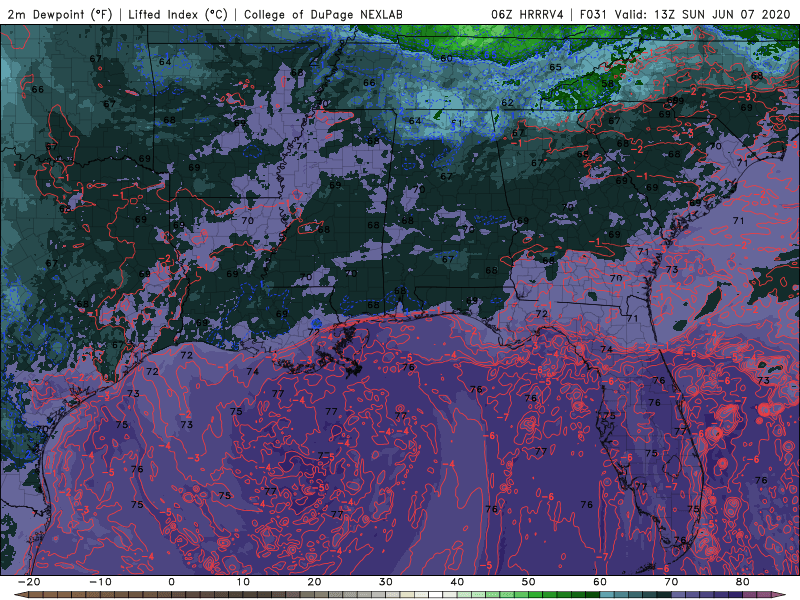Viewport: 800px width, 600px height.
Task: Click the '62' dewpoint value on the map
Action: (507, 103)
